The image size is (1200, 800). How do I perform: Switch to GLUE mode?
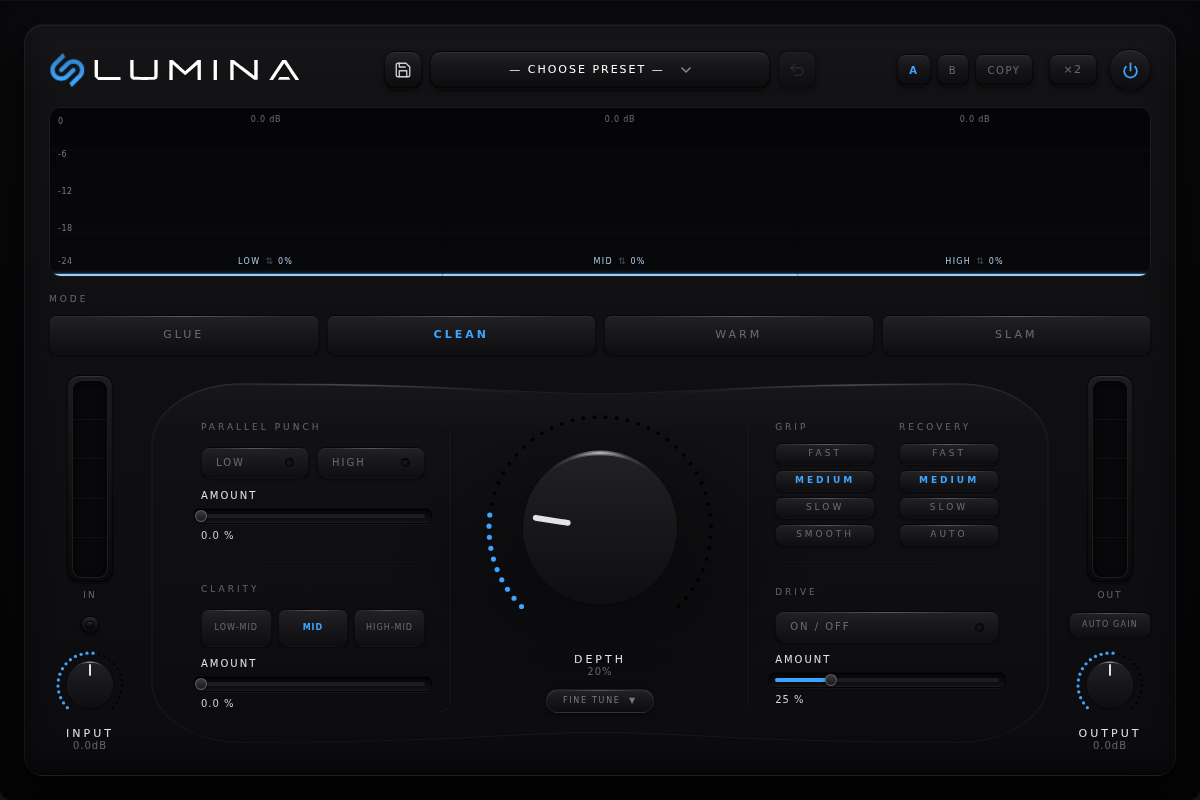(184, 335)
